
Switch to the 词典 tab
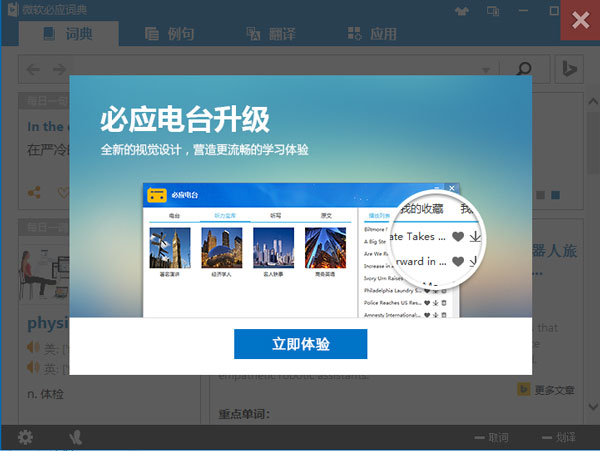(x=68, y=34)
